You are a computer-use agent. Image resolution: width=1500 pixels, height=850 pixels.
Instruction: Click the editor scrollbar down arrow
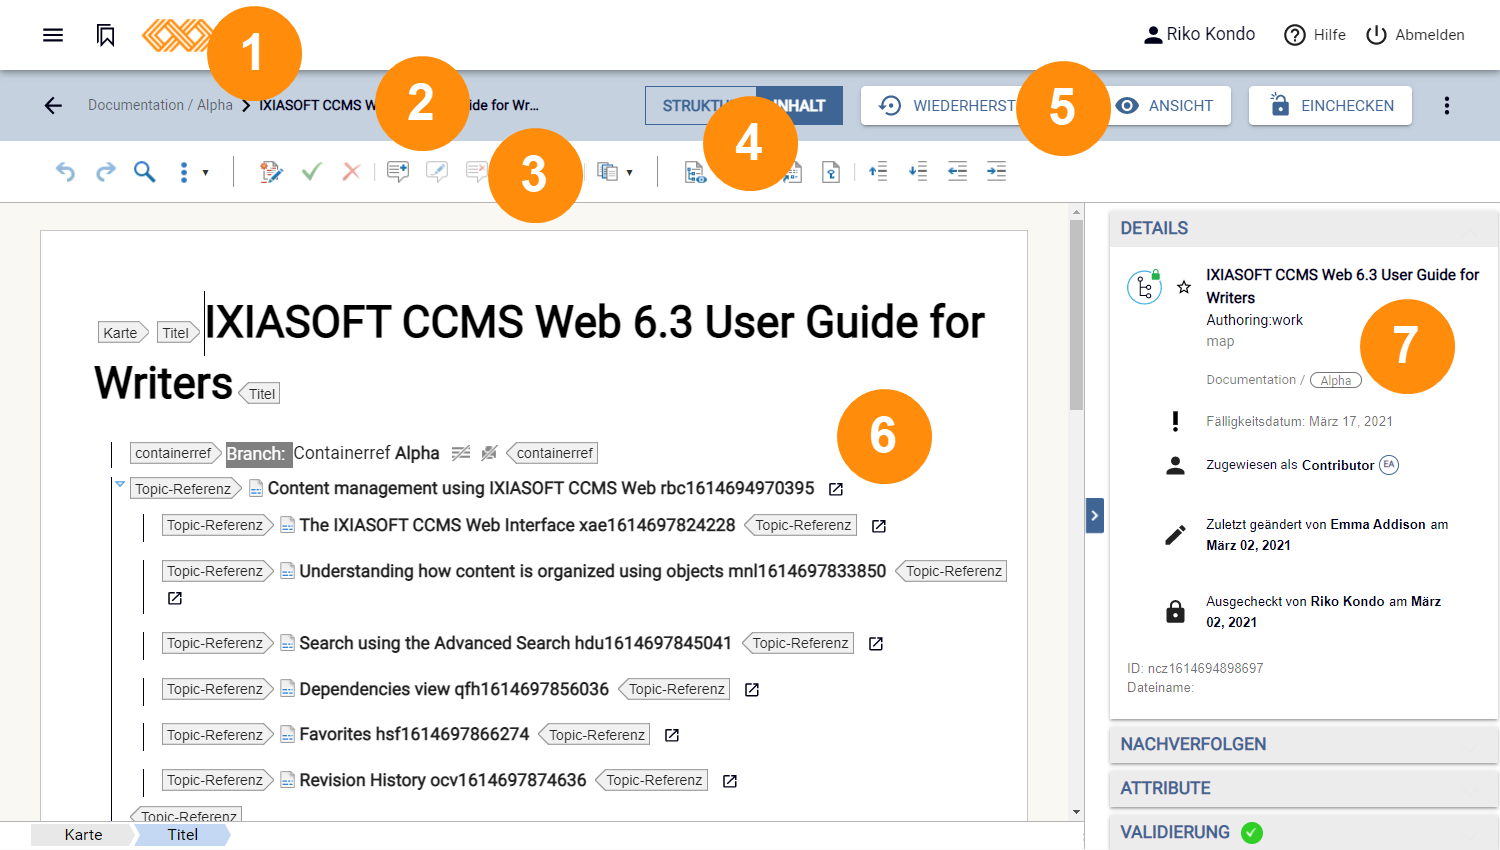(1076, 812)
